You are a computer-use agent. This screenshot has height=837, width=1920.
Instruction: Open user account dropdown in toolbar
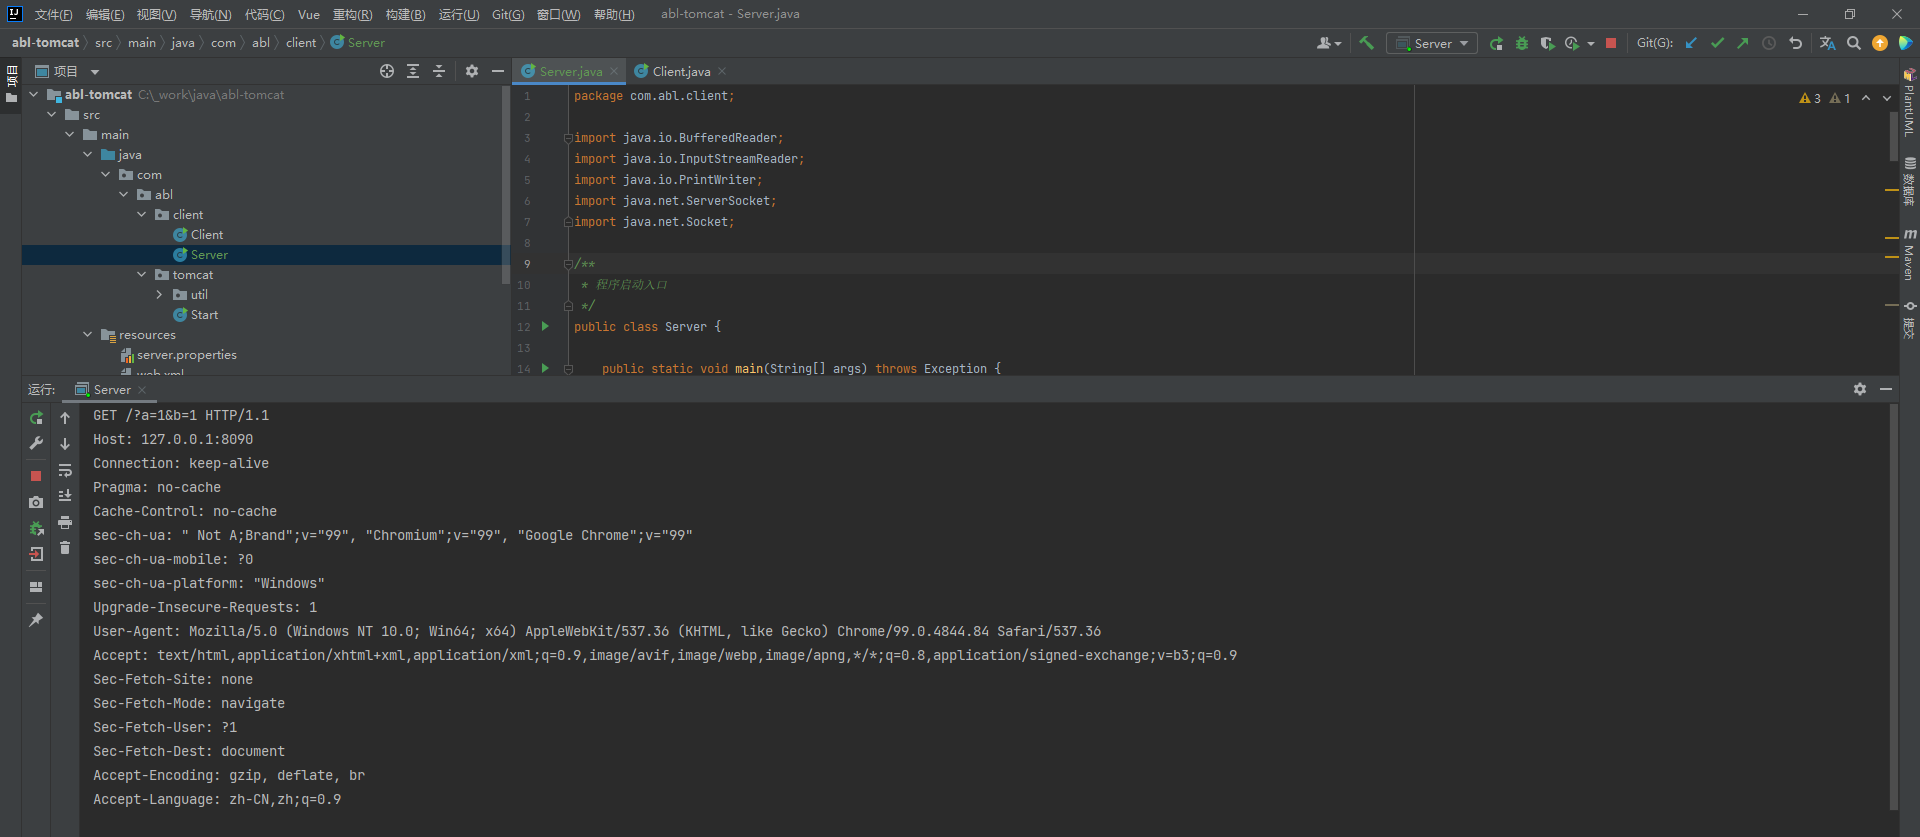(x=1329, y=43)
